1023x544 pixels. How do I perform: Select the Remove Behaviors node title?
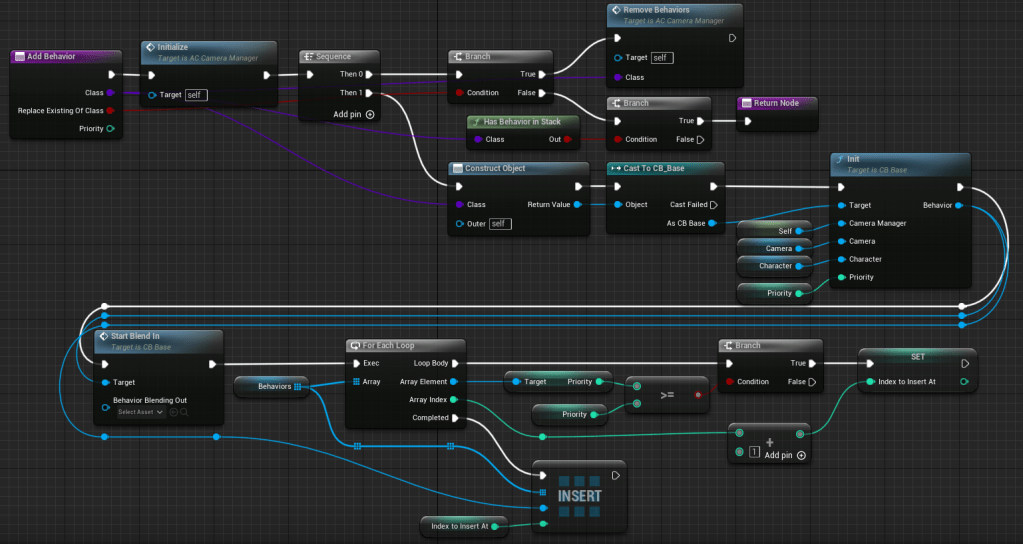click(656, 10)
